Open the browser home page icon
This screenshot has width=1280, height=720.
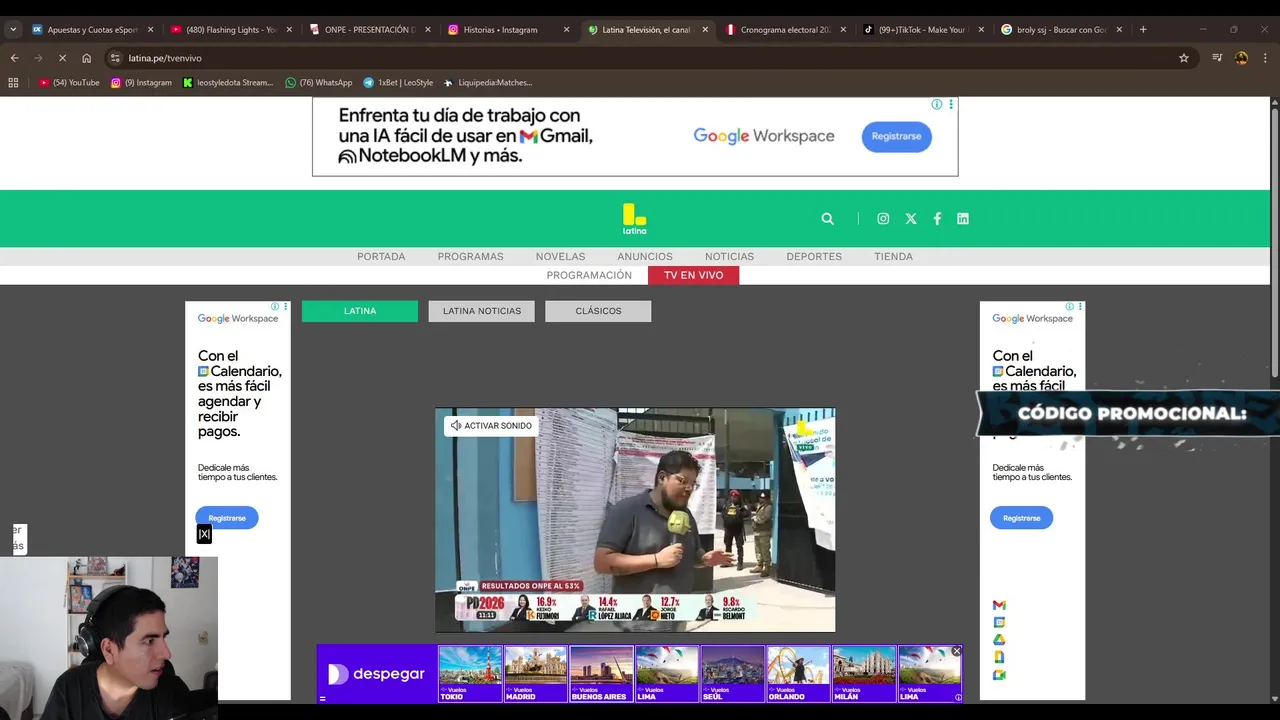[x=86, y=58]
